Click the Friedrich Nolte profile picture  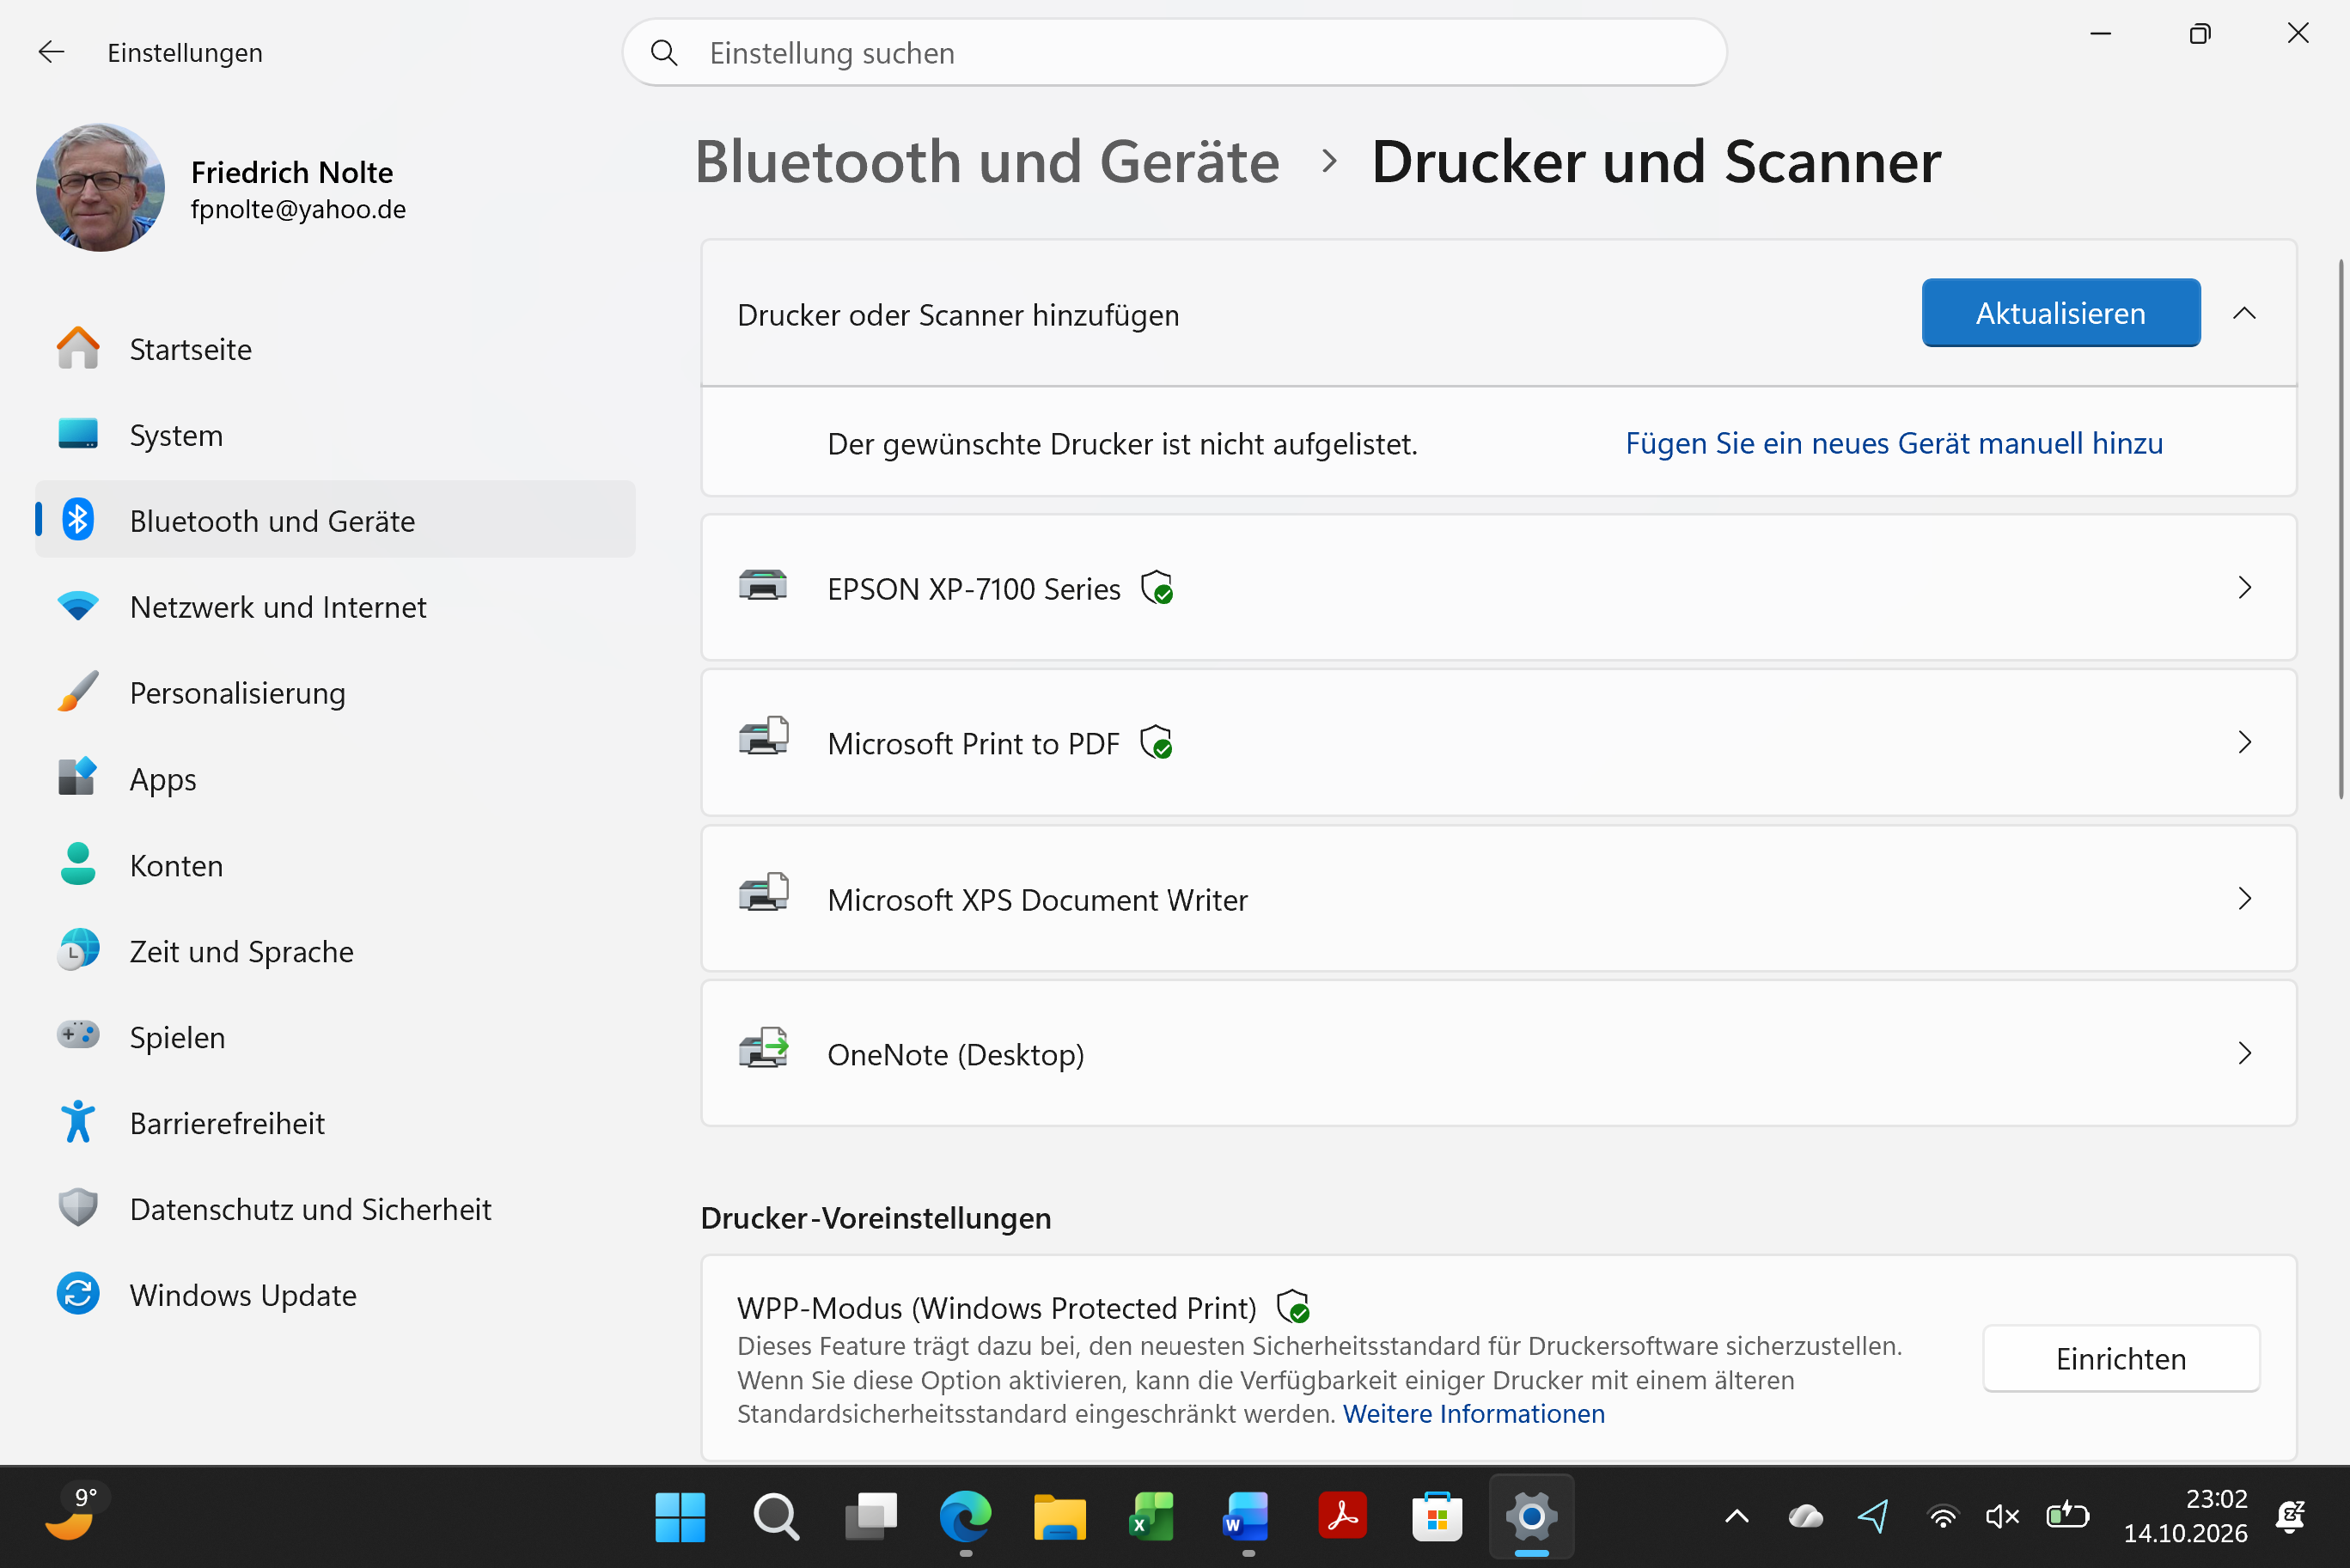point(100,187)
